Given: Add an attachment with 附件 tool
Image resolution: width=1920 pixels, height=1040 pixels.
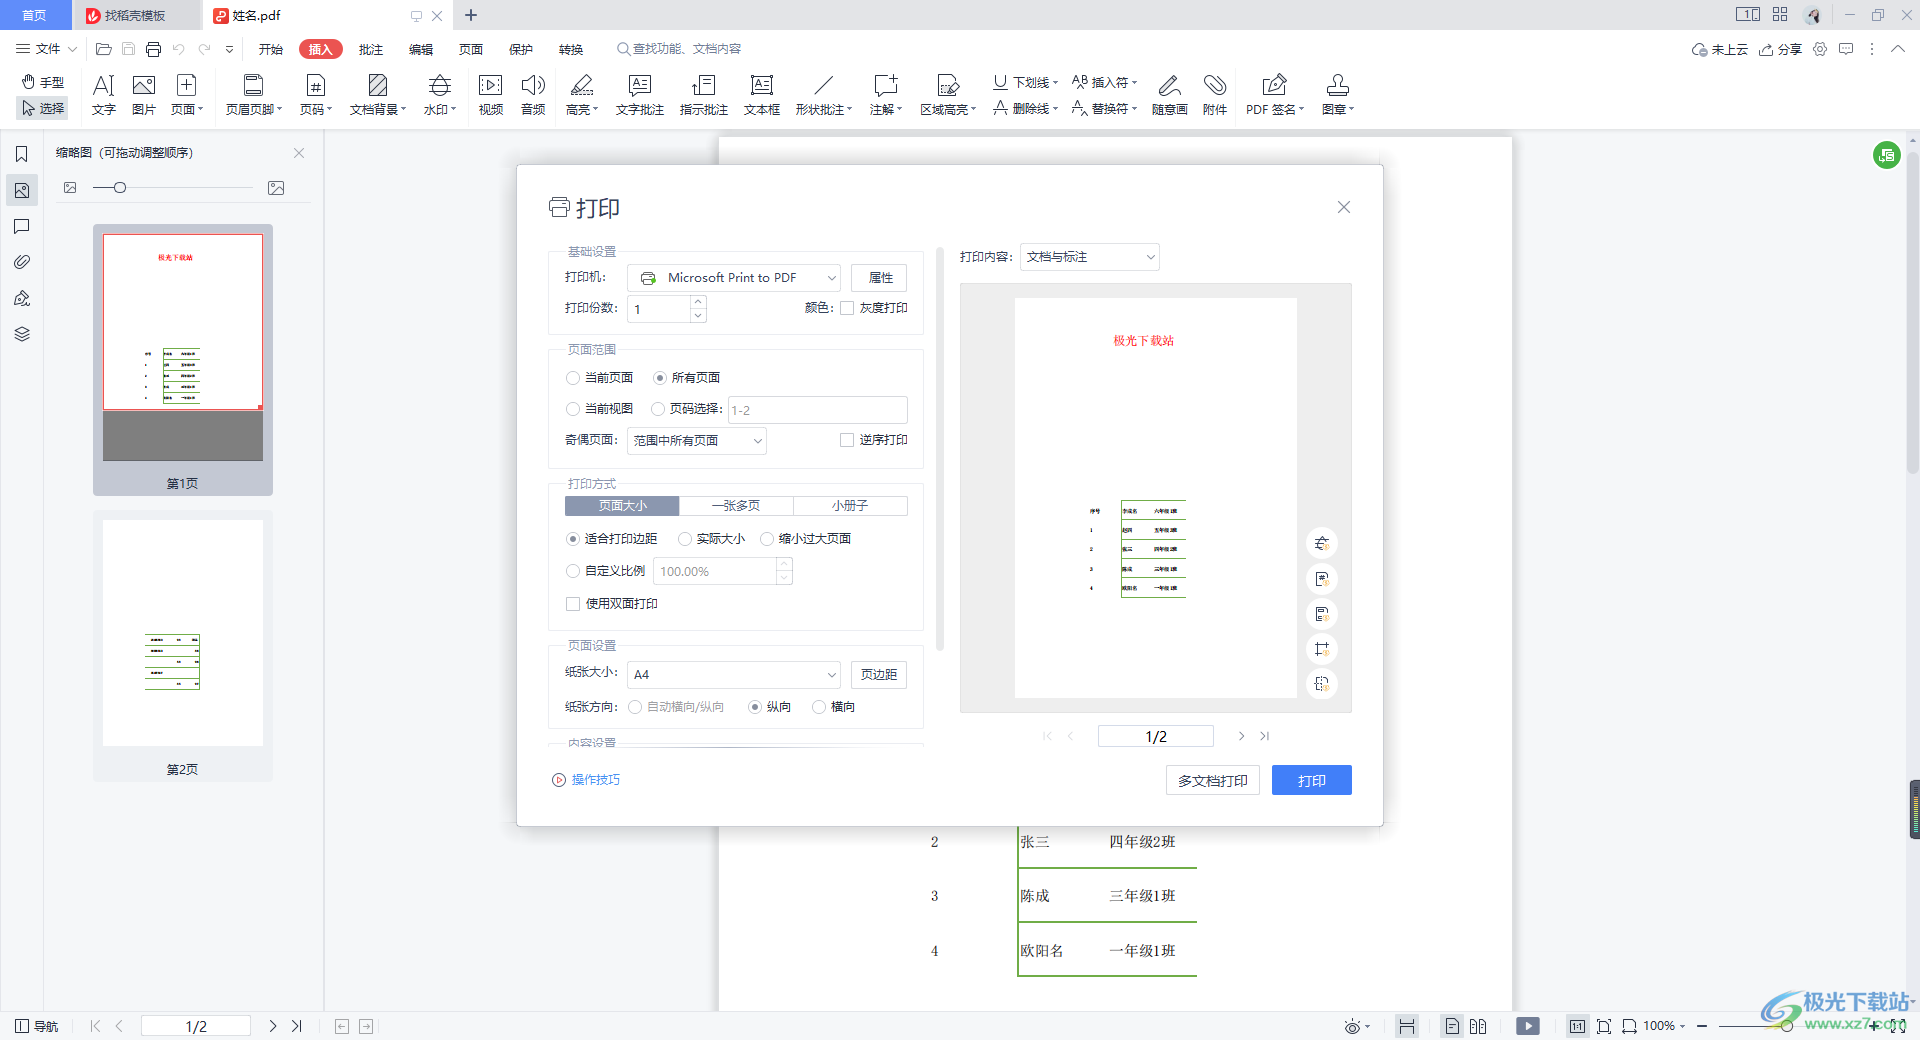Looking at the screenshot, I should [1215, 96].
